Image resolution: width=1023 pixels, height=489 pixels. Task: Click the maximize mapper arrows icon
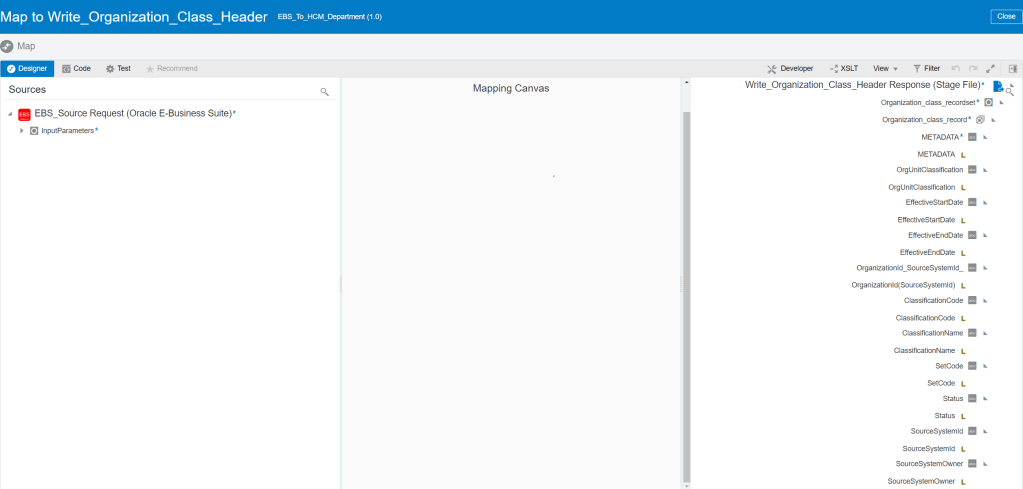click(x=990, y=68)
